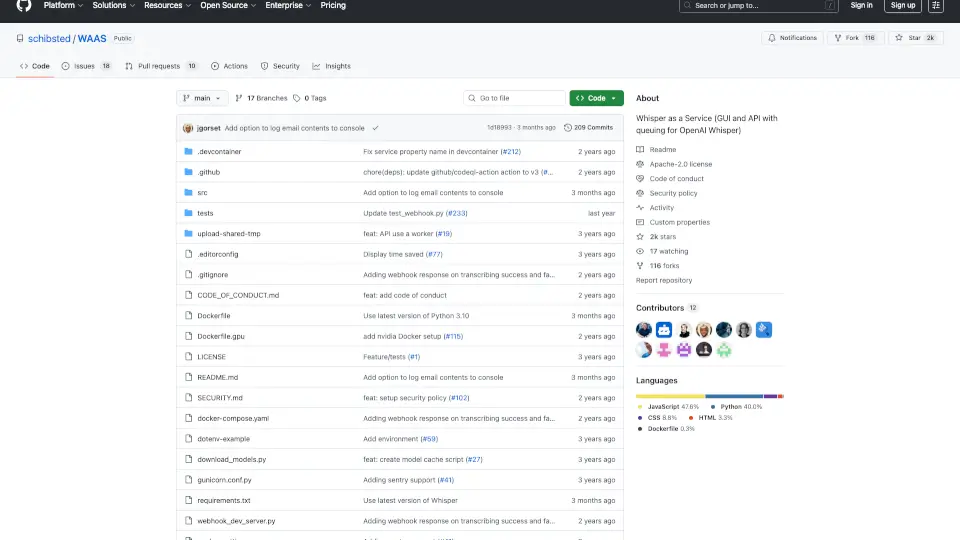The image size is (960, 540).
Task: Expand the Platform menu
Action: [x=63, y=6]
